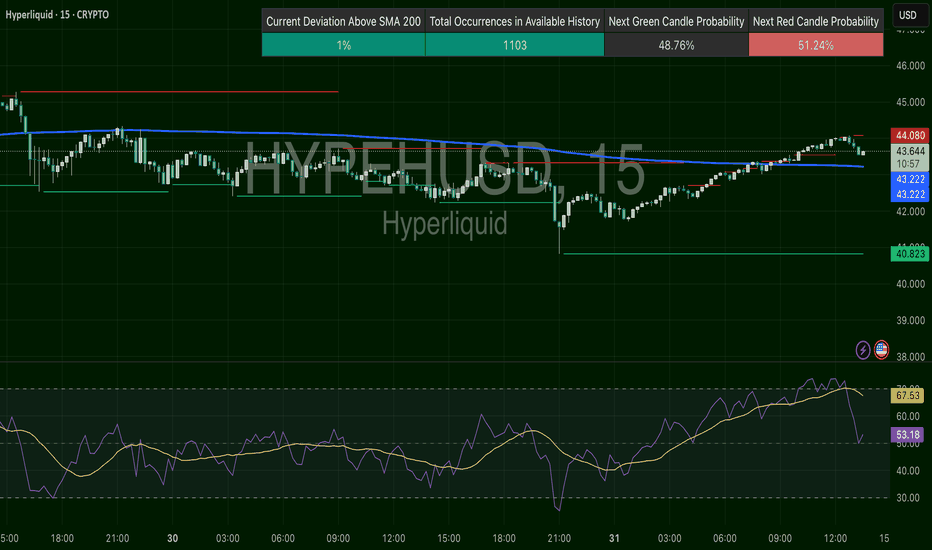
Task: Click the Next Green Candle Probability header
Action: [x=676, y=21]
